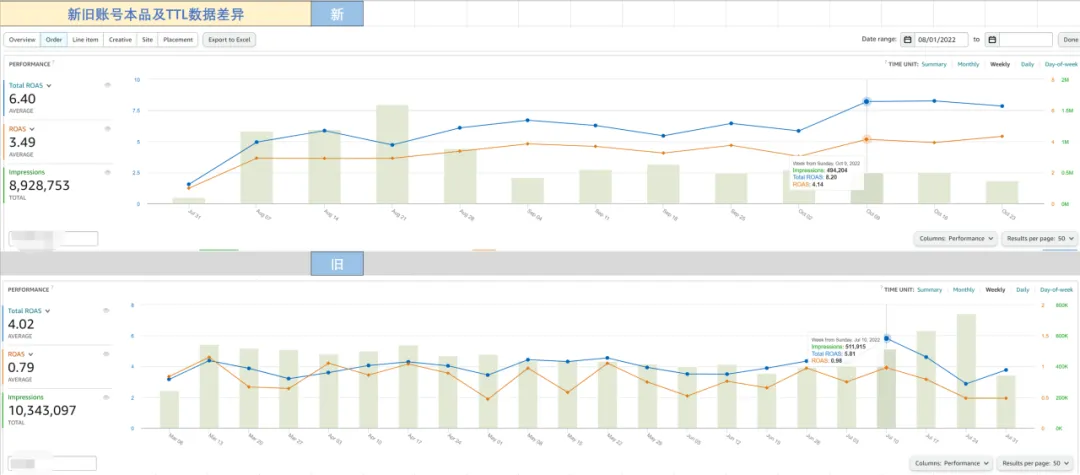
Task: Toggle eye icon beside Total ROAS 4.02
Action: coord(107,310)
